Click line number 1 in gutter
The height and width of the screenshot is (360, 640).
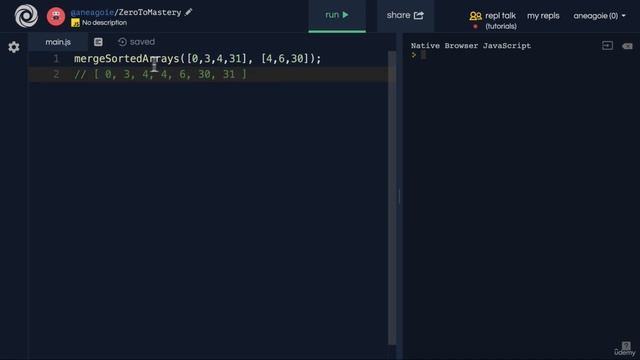point(56,59)
